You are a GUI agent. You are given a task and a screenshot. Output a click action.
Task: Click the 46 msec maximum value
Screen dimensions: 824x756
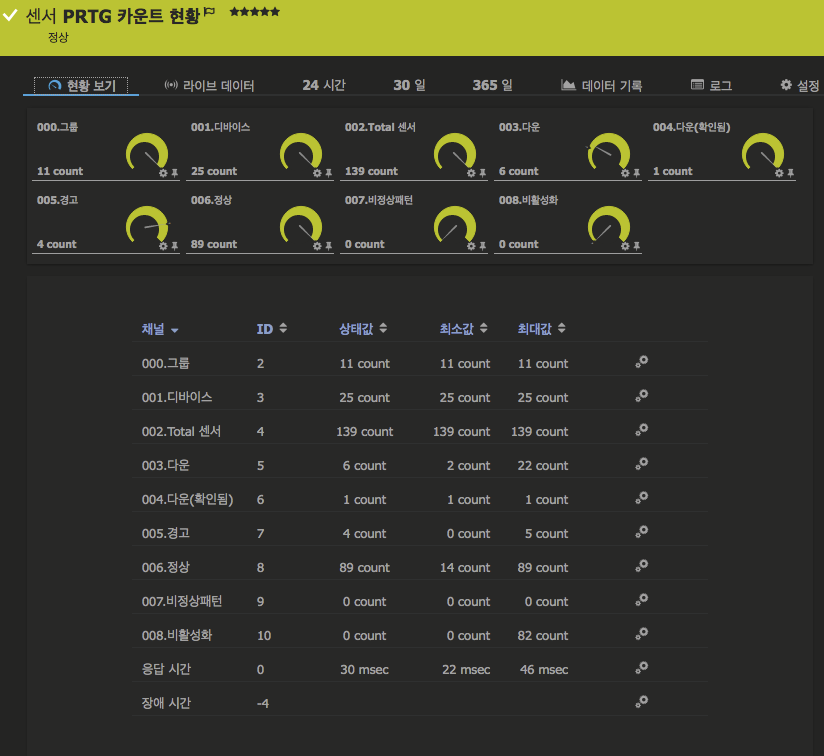(544, 670)
